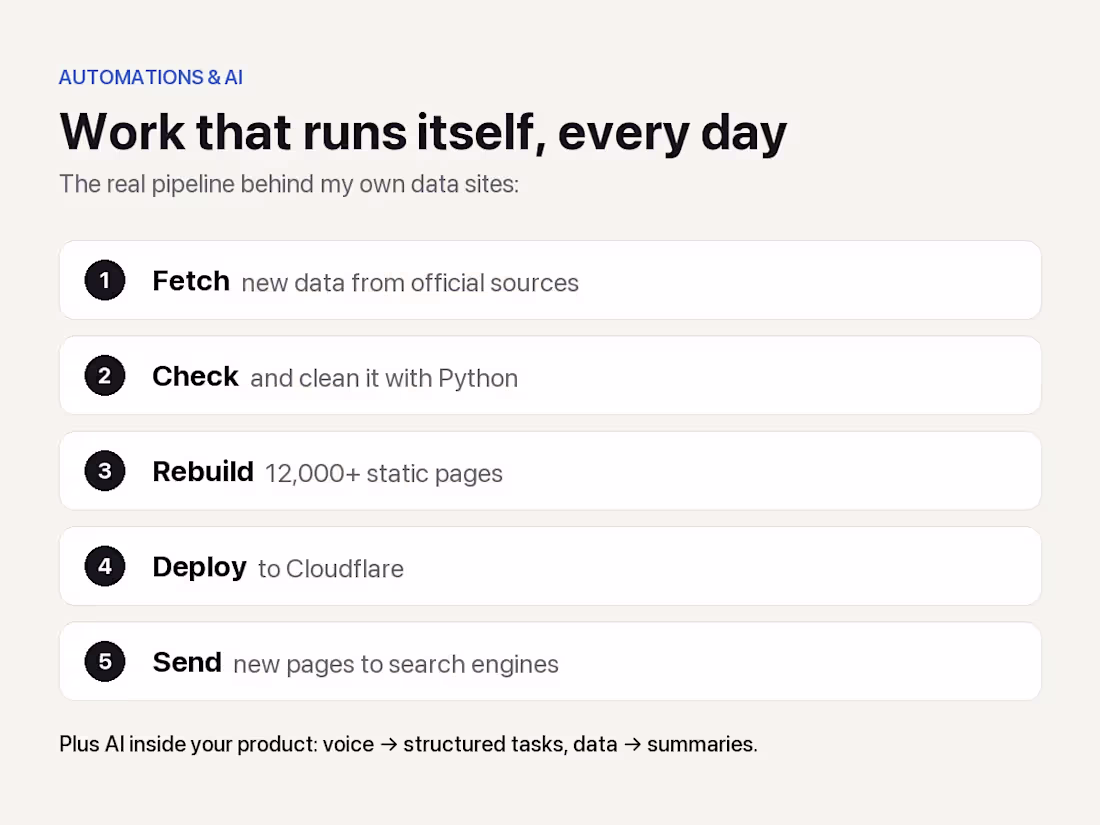This screenshot has height=825, width=1100.
Task: Click the number 2 badge beside Check
Action: [x=105, y=376]
